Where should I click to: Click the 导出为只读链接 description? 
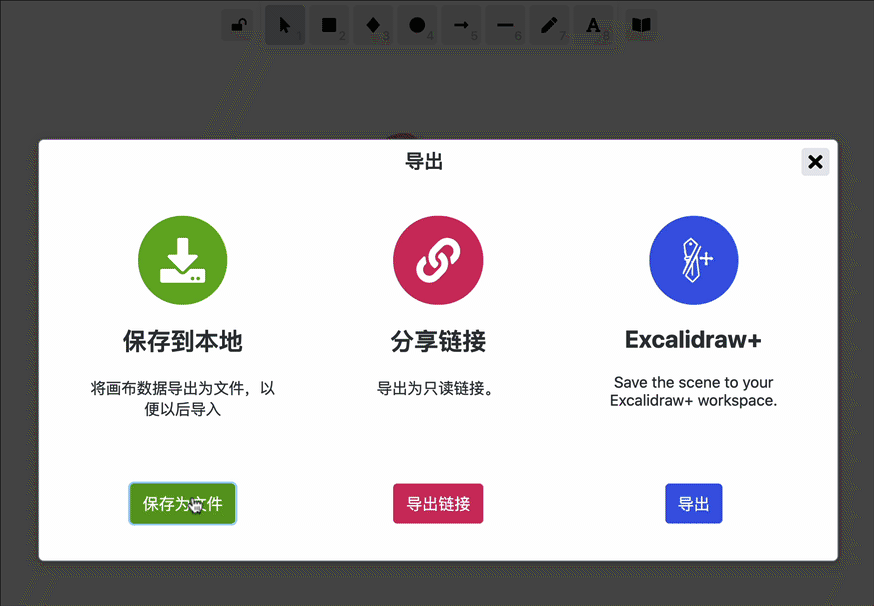[x=435, y=388]
